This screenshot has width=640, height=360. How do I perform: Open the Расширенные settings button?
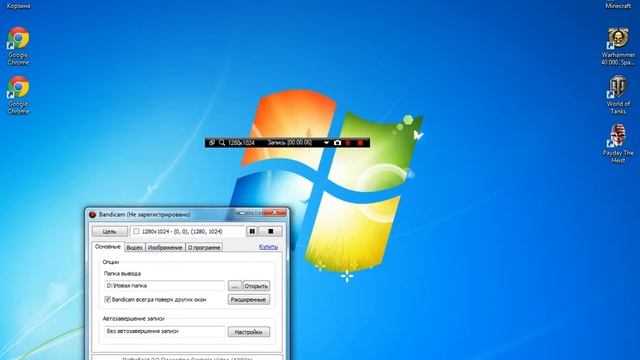click(x=249, y=300)
